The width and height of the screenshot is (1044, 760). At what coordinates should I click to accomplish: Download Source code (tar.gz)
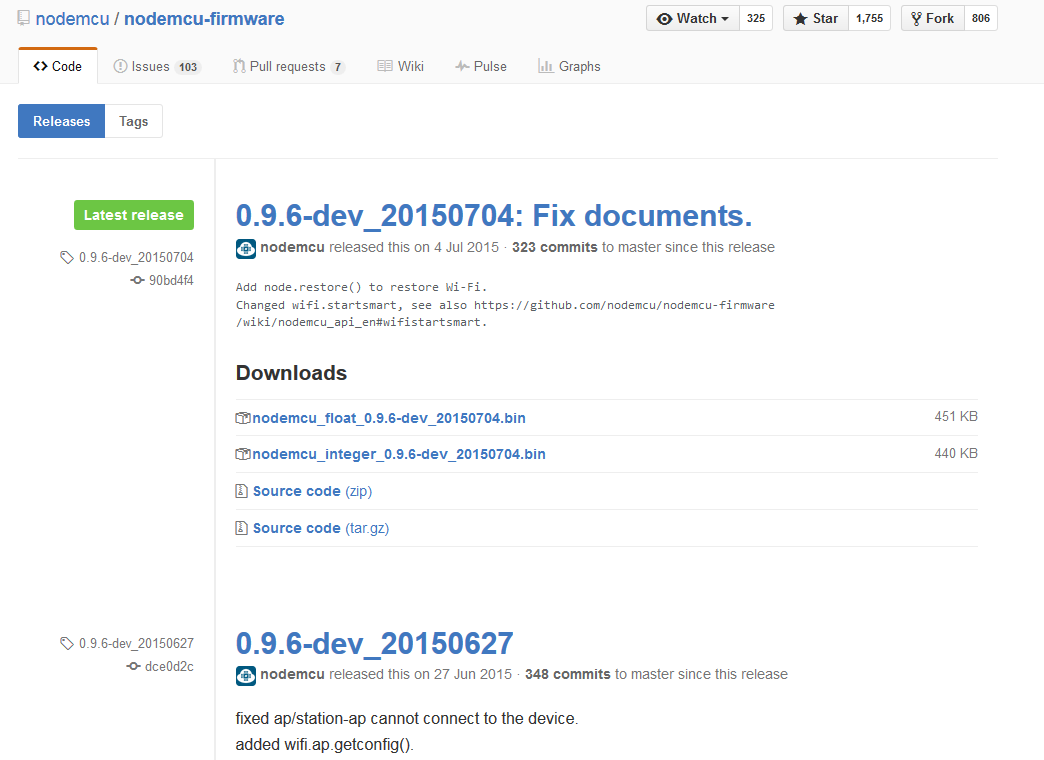pyautogui.click(x=321, y=528)
